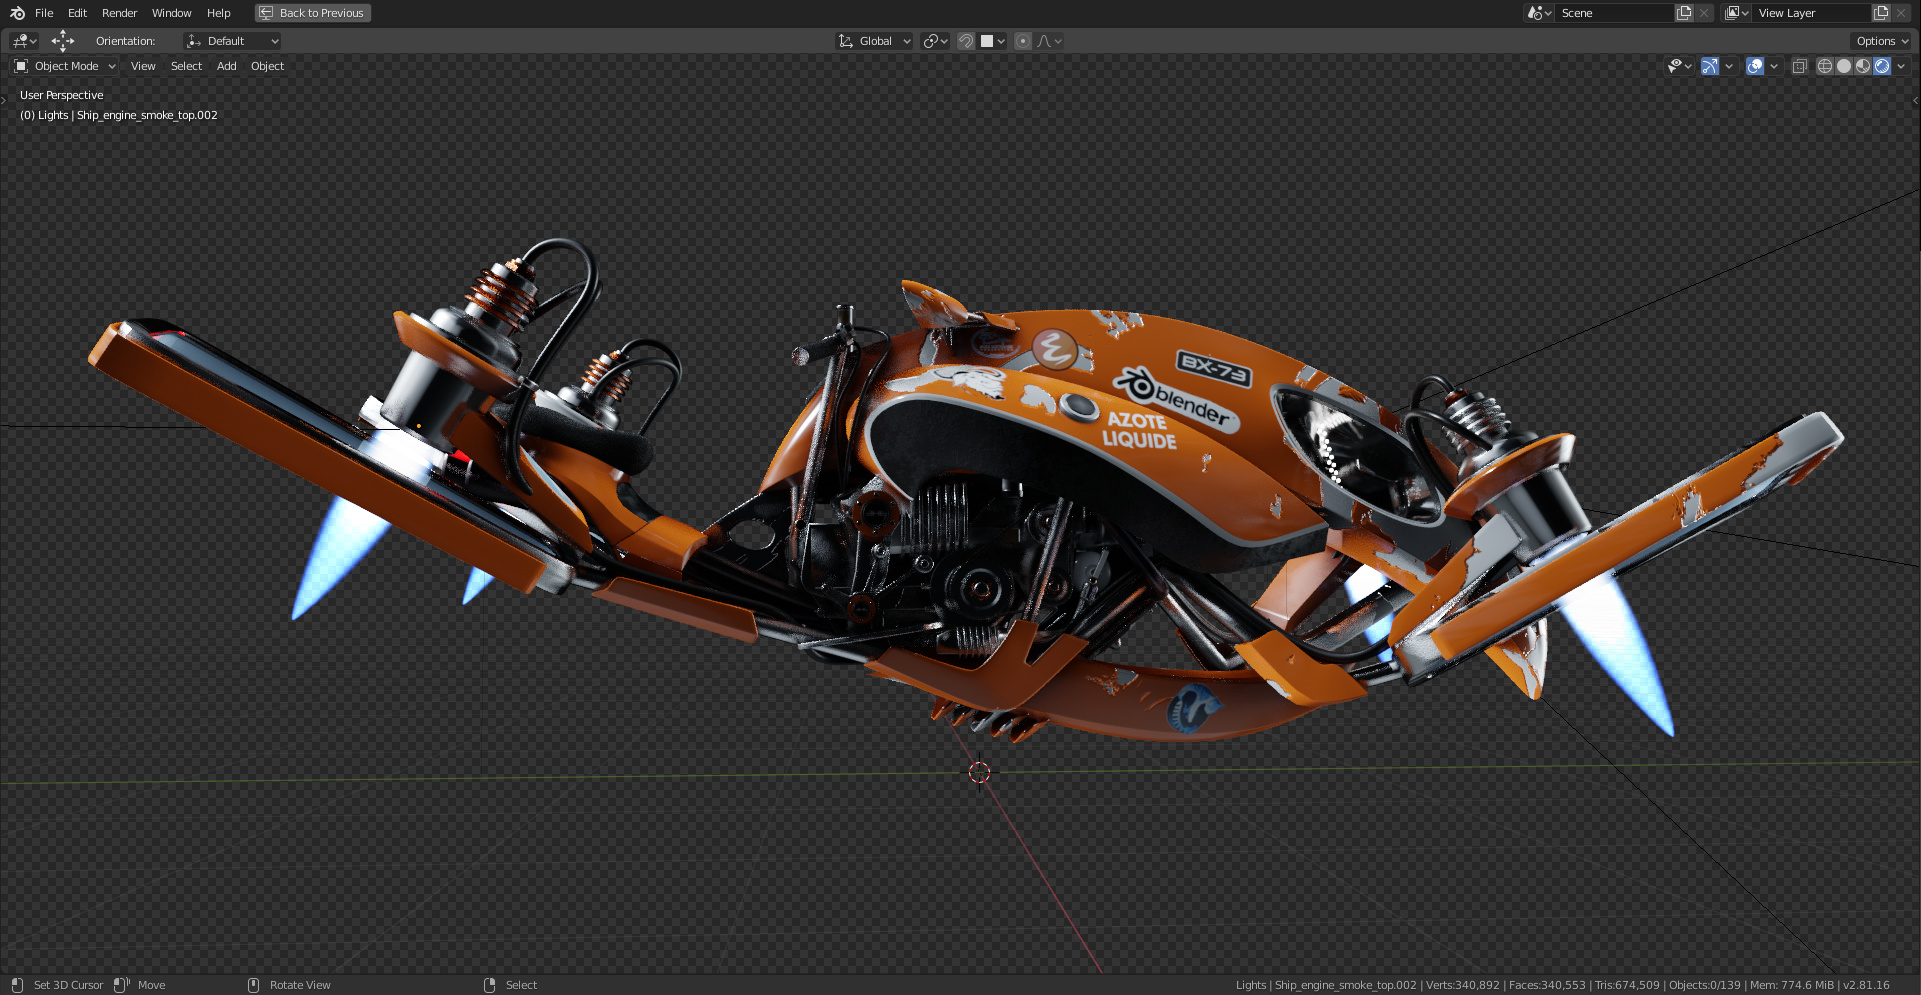
Task: Click the Scene name field
Action: [x=1614, y=13]
